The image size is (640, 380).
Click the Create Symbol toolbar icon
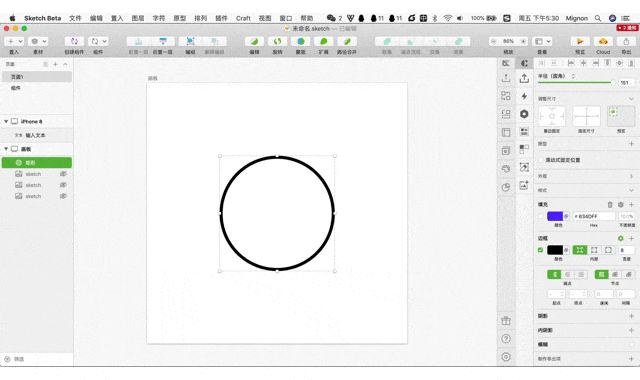coord(74,41)
